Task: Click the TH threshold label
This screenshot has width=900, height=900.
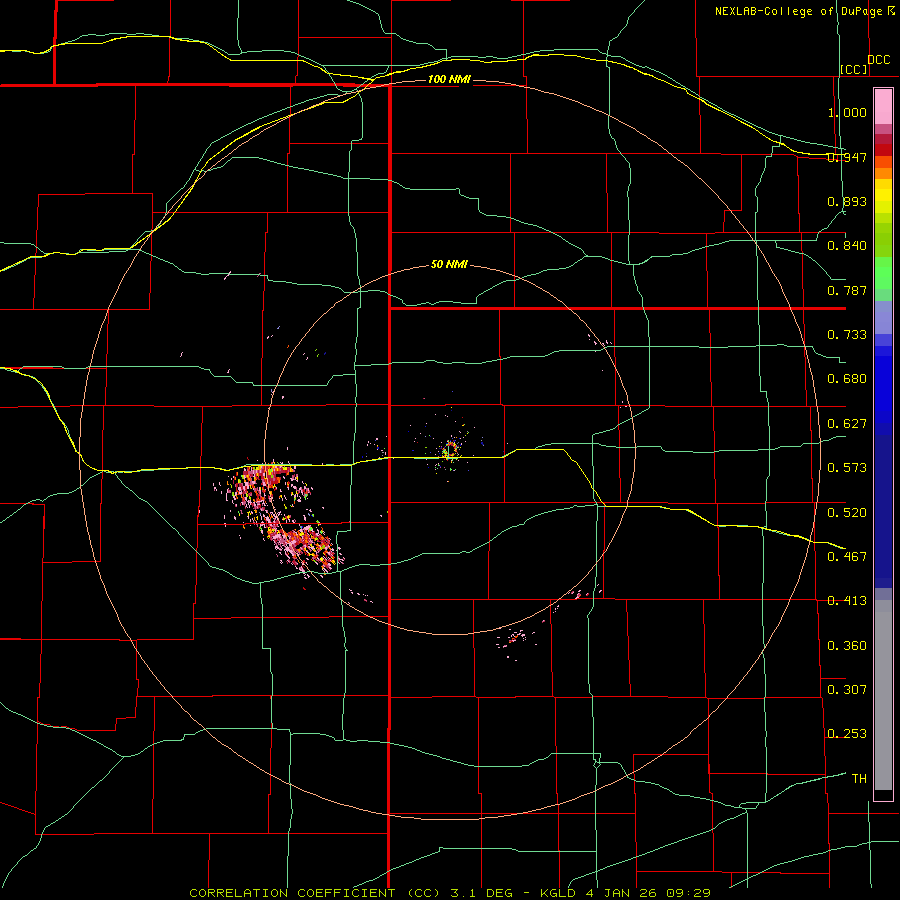Action: tap(859, 779)
